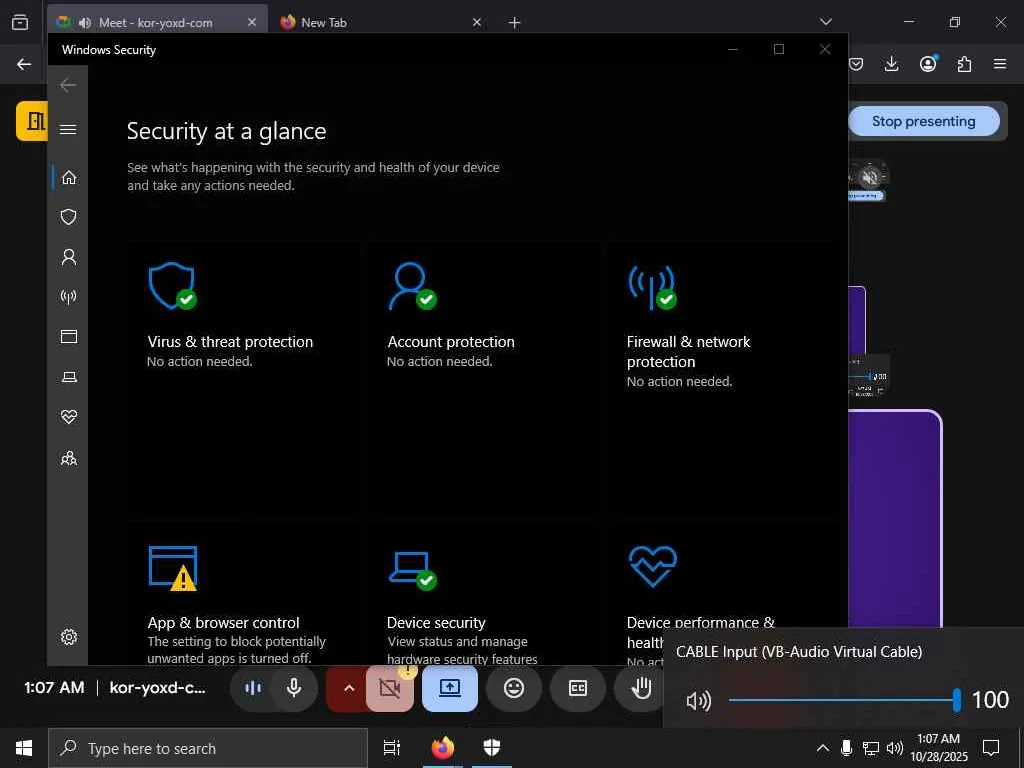This screenshot has width=1024, height=768.
Task: Click Stop presenting in Meet
Action: pos(923,121)
